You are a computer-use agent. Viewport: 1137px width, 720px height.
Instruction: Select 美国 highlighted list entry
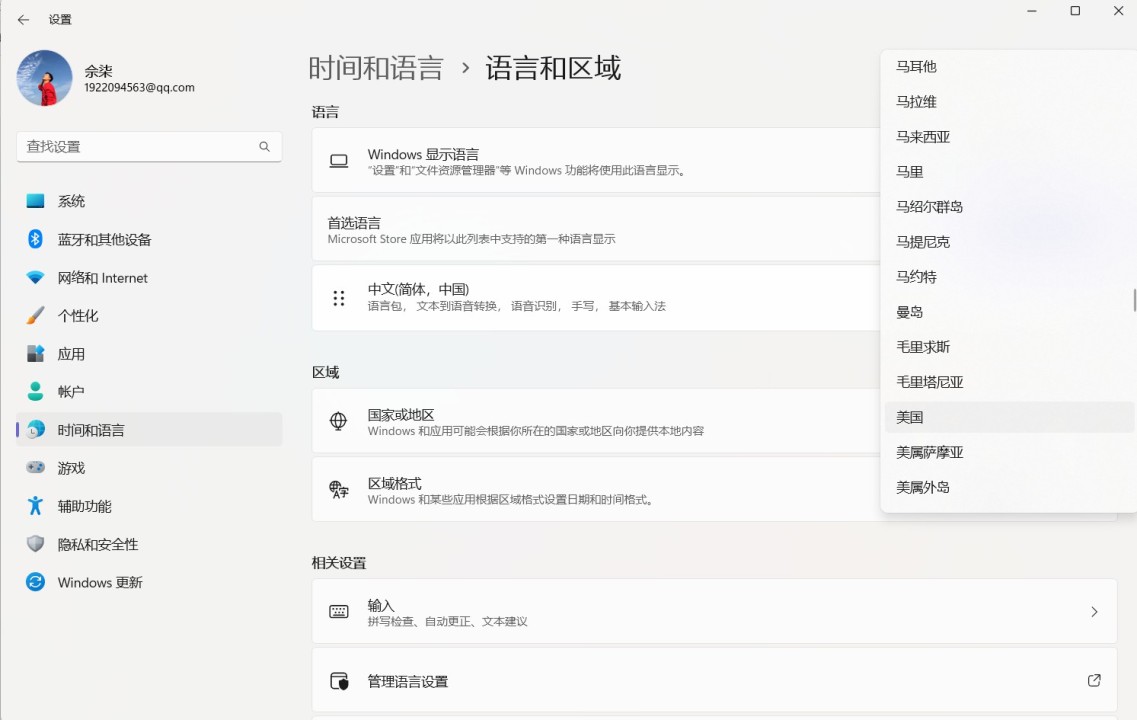point(1008,418)
